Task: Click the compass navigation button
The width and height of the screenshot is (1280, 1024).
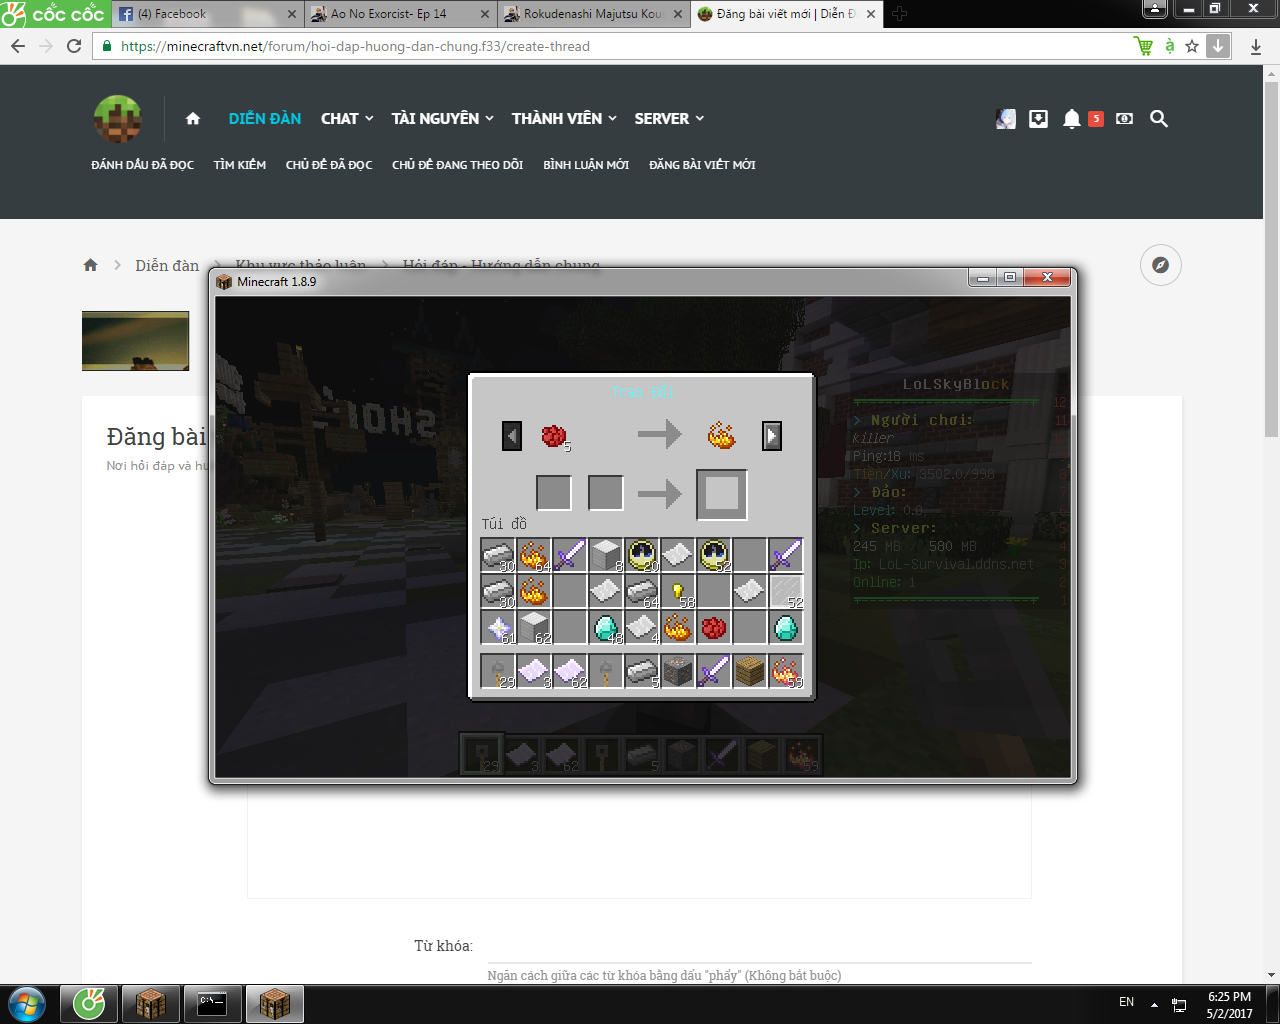Action: (1160, 265)
